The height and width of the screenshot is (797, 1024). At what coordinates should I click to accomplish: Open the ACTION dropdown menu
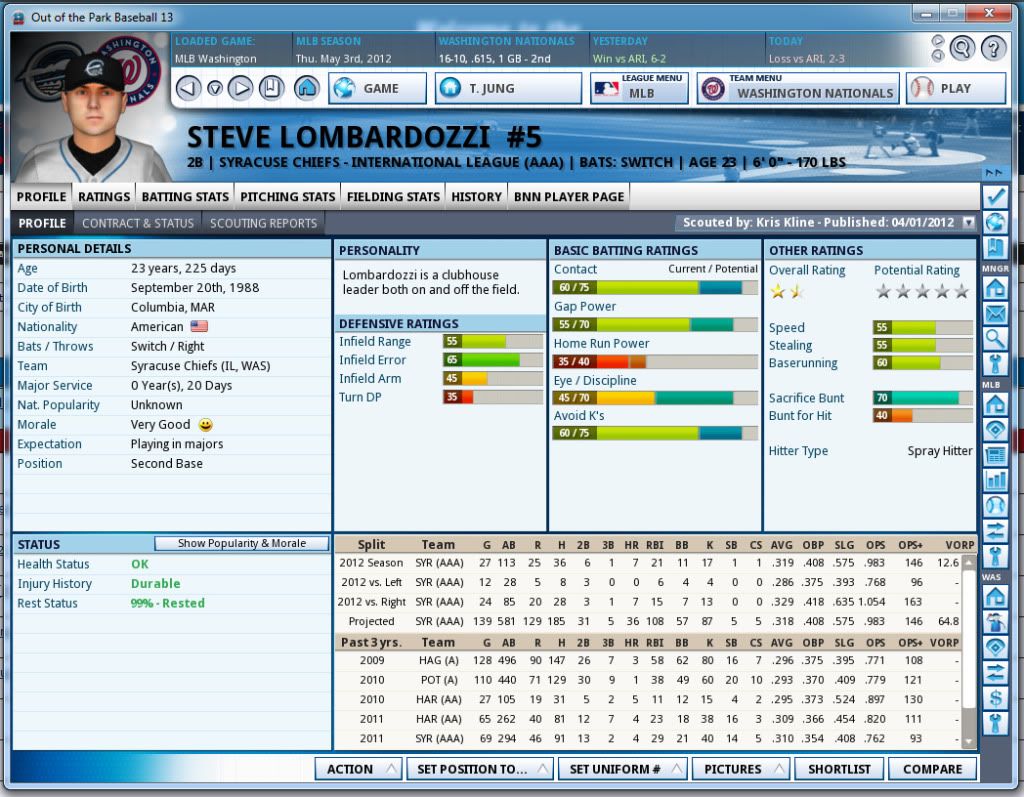358,769
